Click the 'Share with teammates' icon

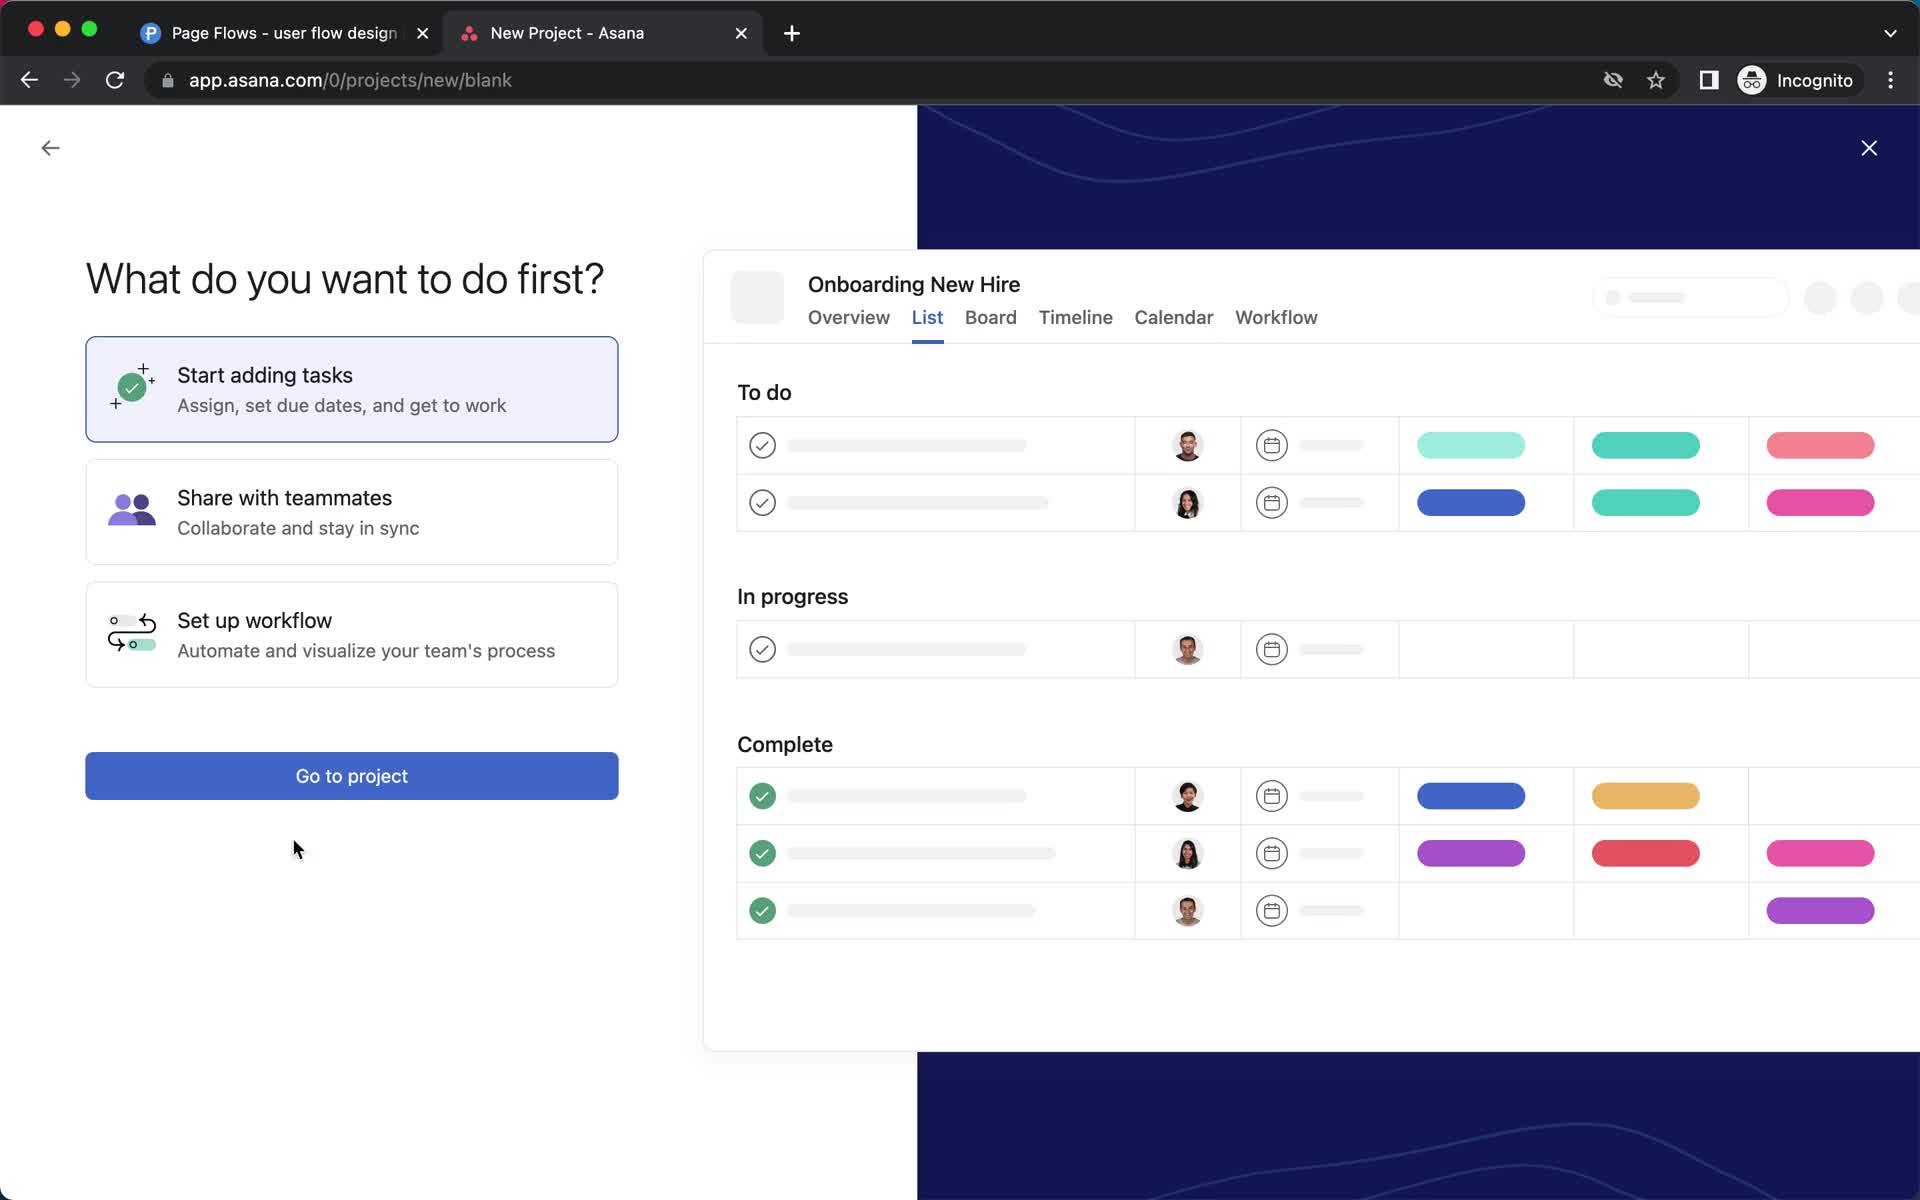pos(131,510)
